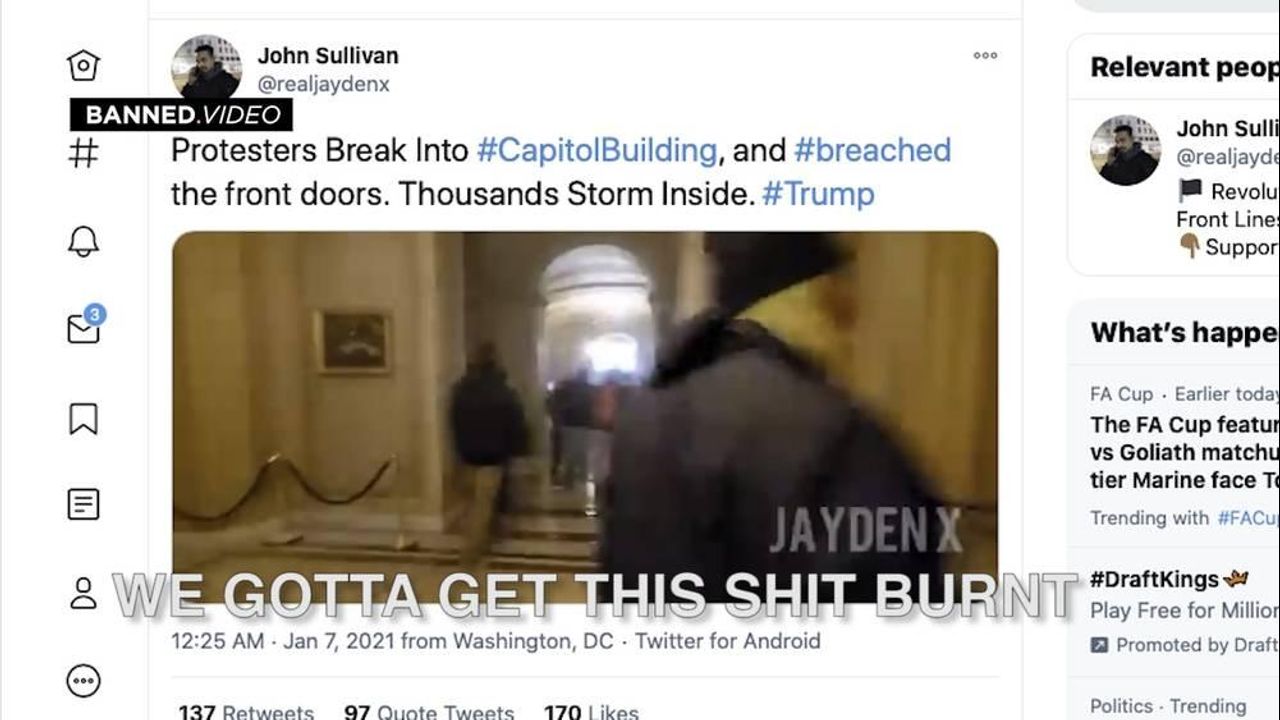Click the #breached hashtag link
This screenshot has width=1280, height=720.
[x=872, y=150]
